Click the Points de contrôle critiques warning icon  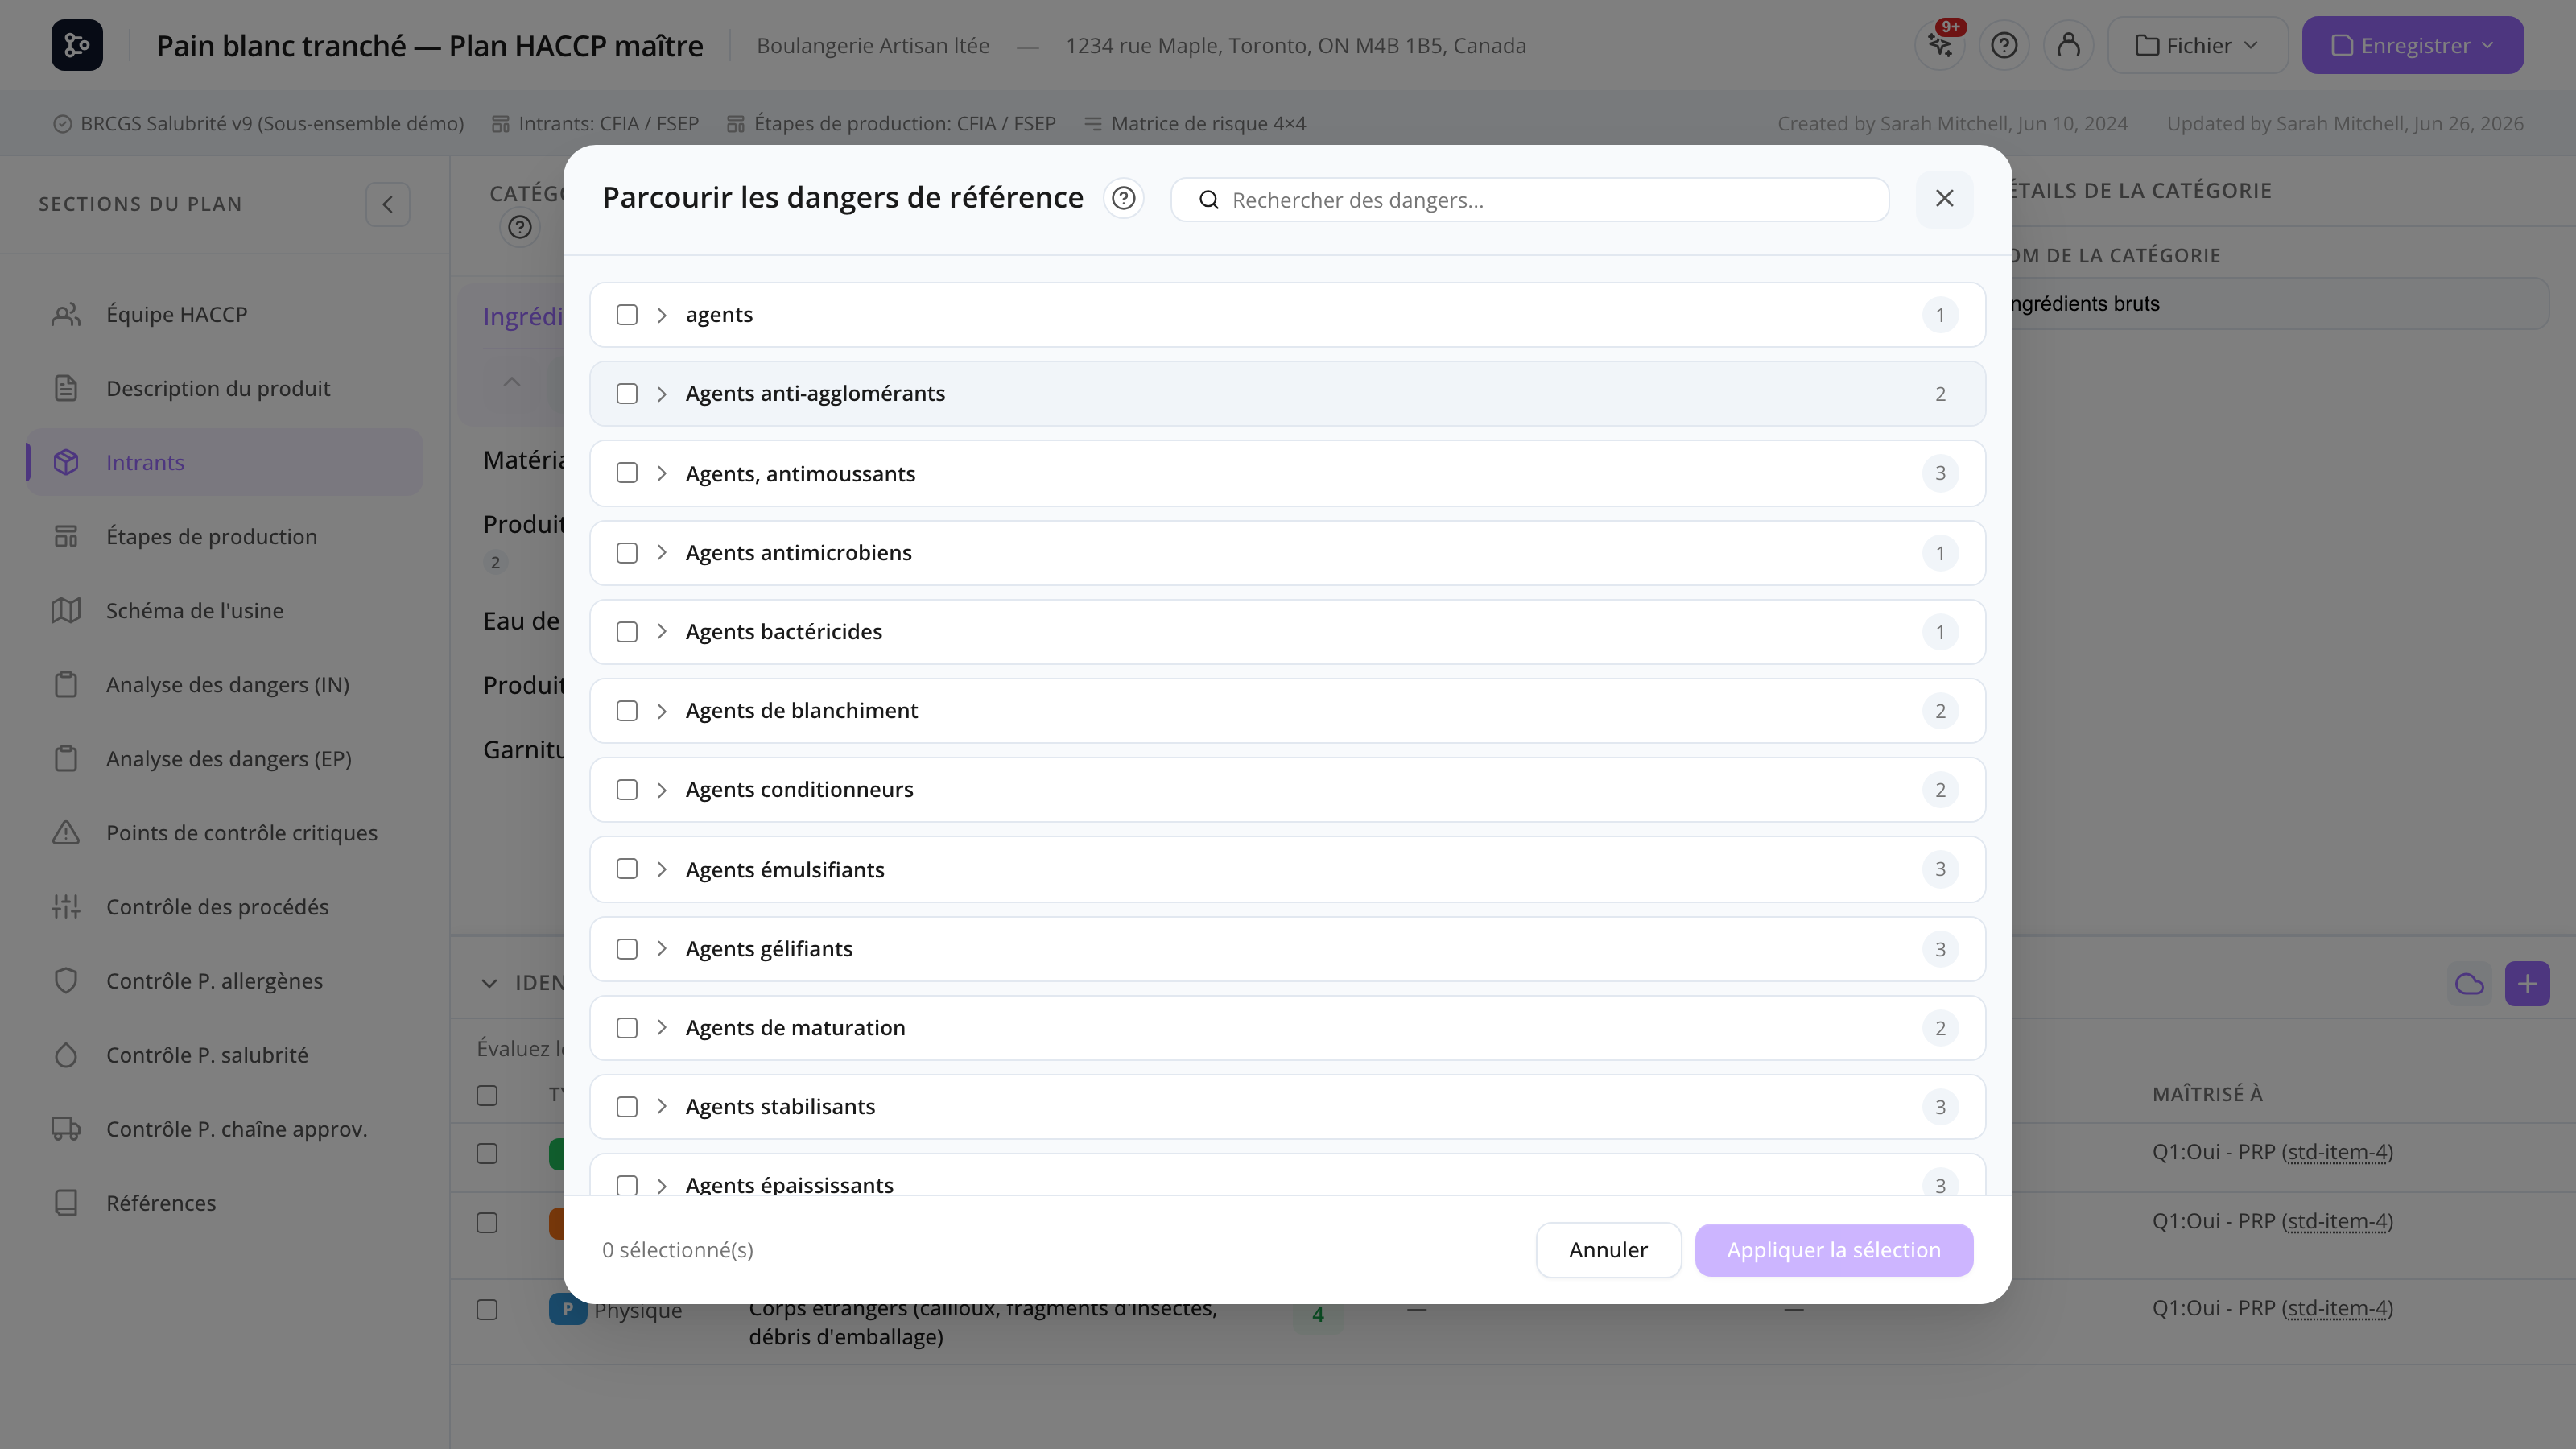click(x=66, y=832)
